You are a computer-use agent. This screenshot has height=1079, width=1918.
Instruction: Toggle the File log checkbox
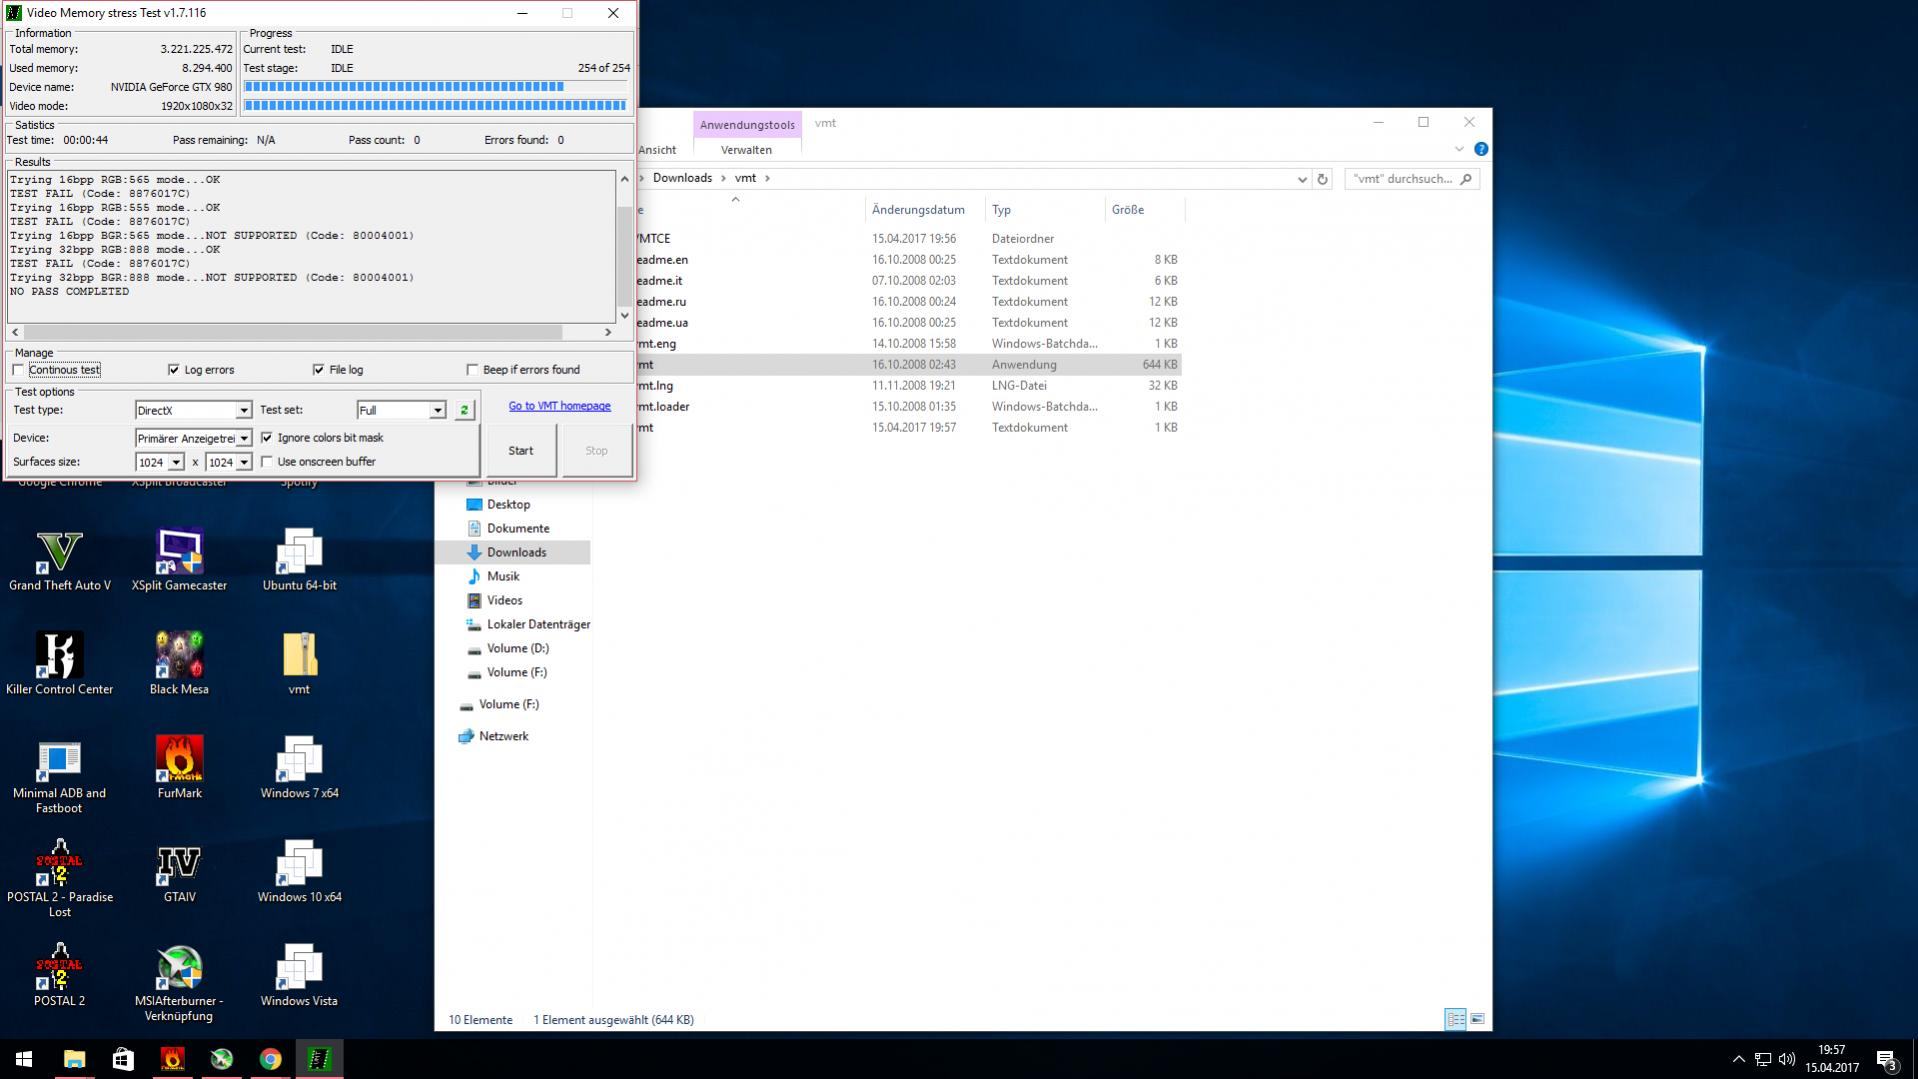tap(318, 370)
